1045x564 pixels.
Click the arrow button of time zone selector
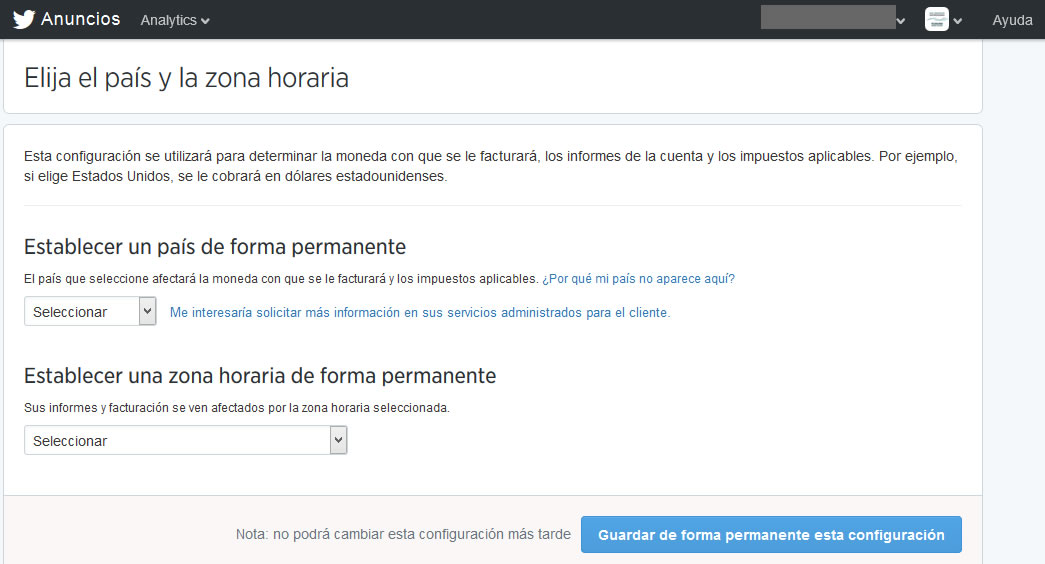click(338, 440)
